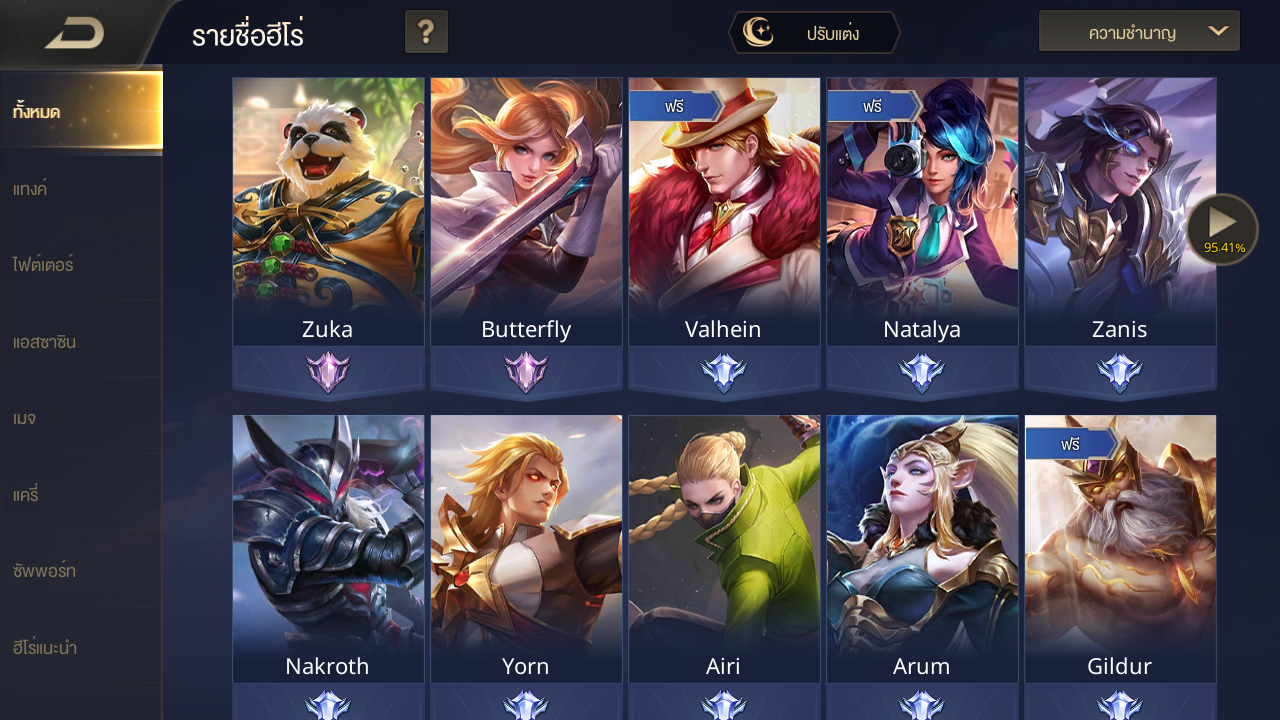1280x720 pixels.
Task: Select the Airi hero card
Action: pyautogui.click(x=724, y=550)
